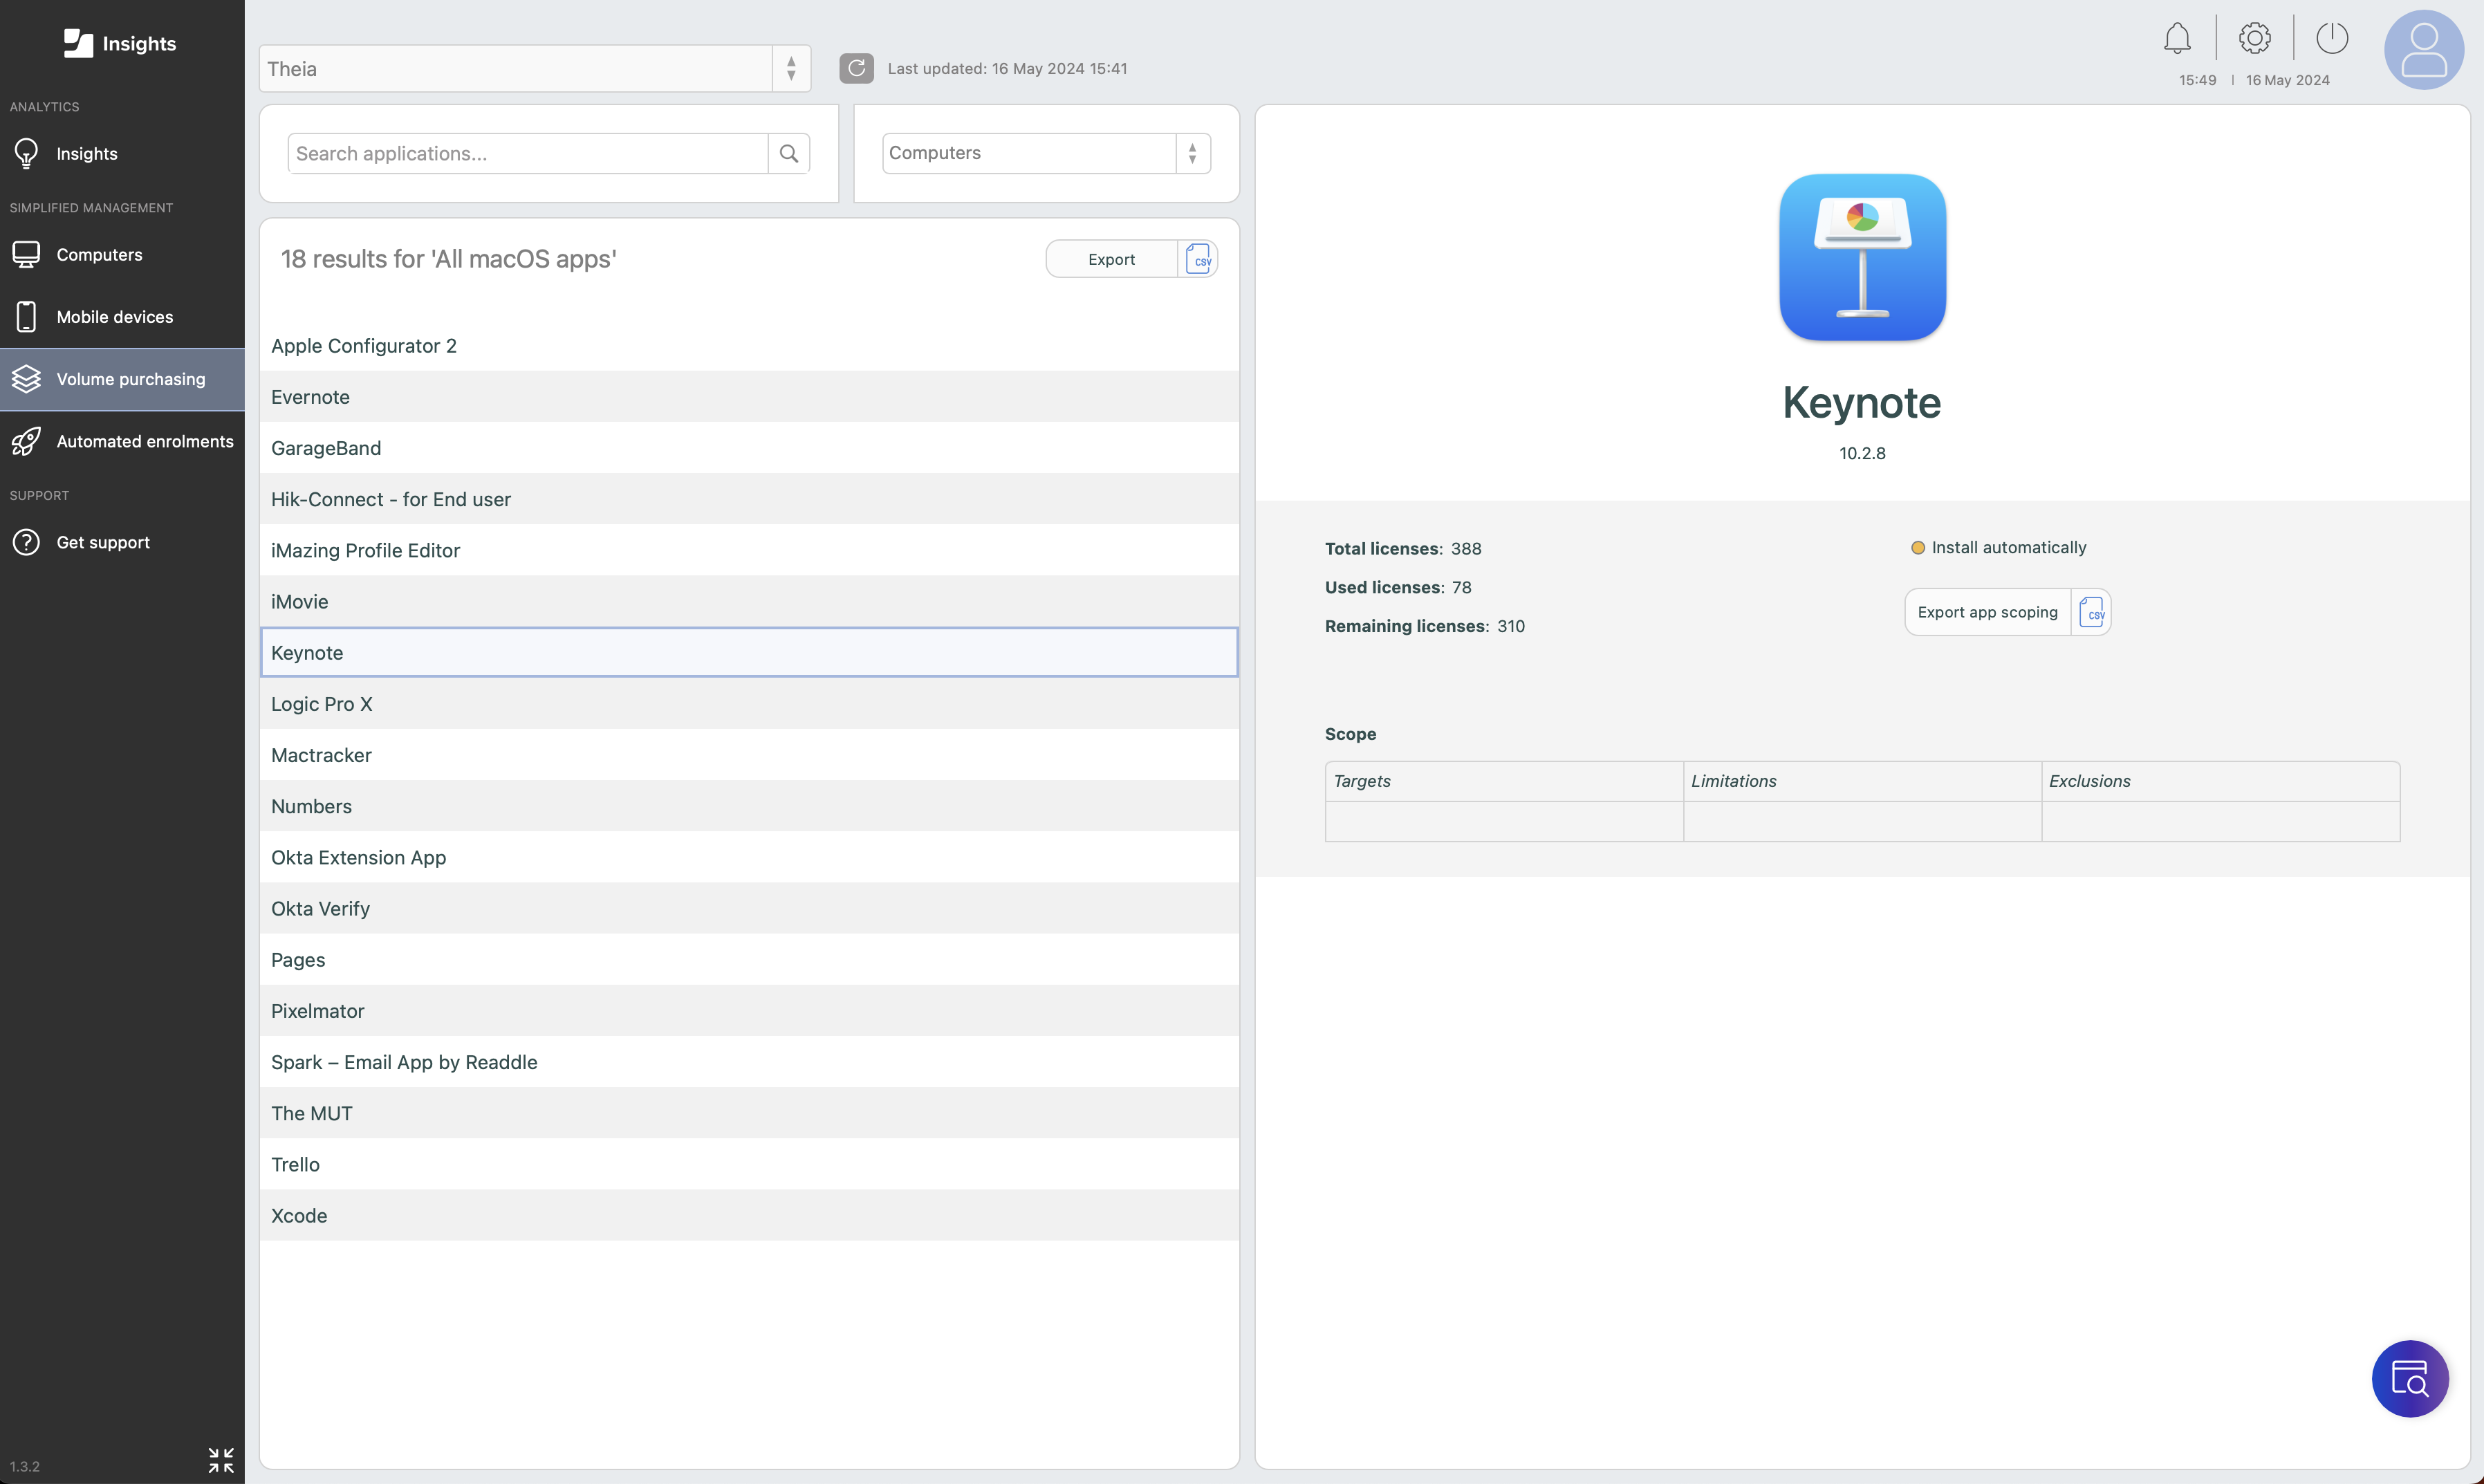The width and height of the screenshot is (2484, 1484).
Task: Select Evernote in app list
Action: coord(749,397)
